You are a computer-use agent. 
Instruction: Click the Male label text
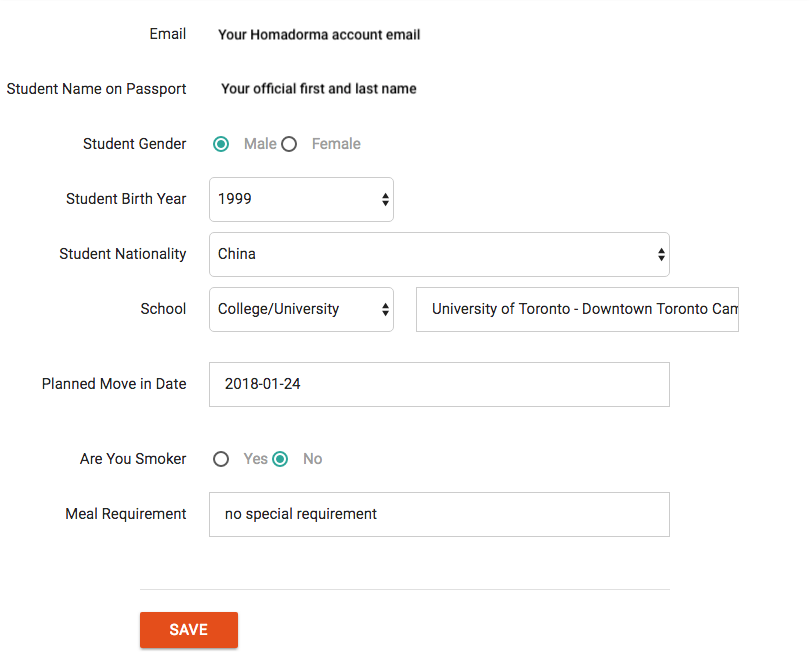260,144
